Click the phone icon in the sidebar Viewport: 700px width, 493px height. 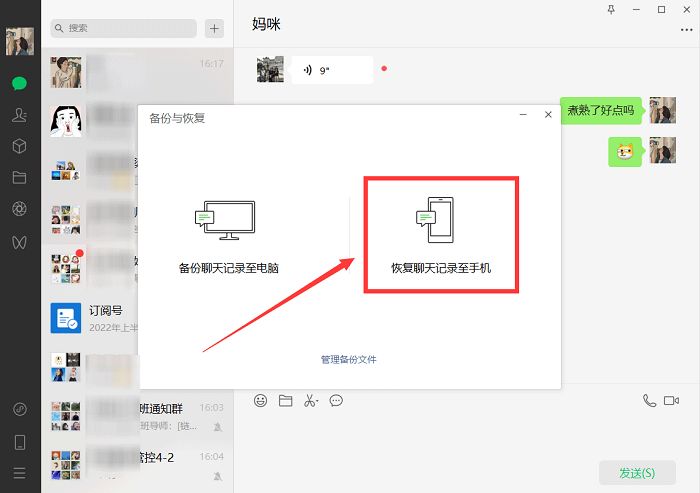[x=20, y=442]
